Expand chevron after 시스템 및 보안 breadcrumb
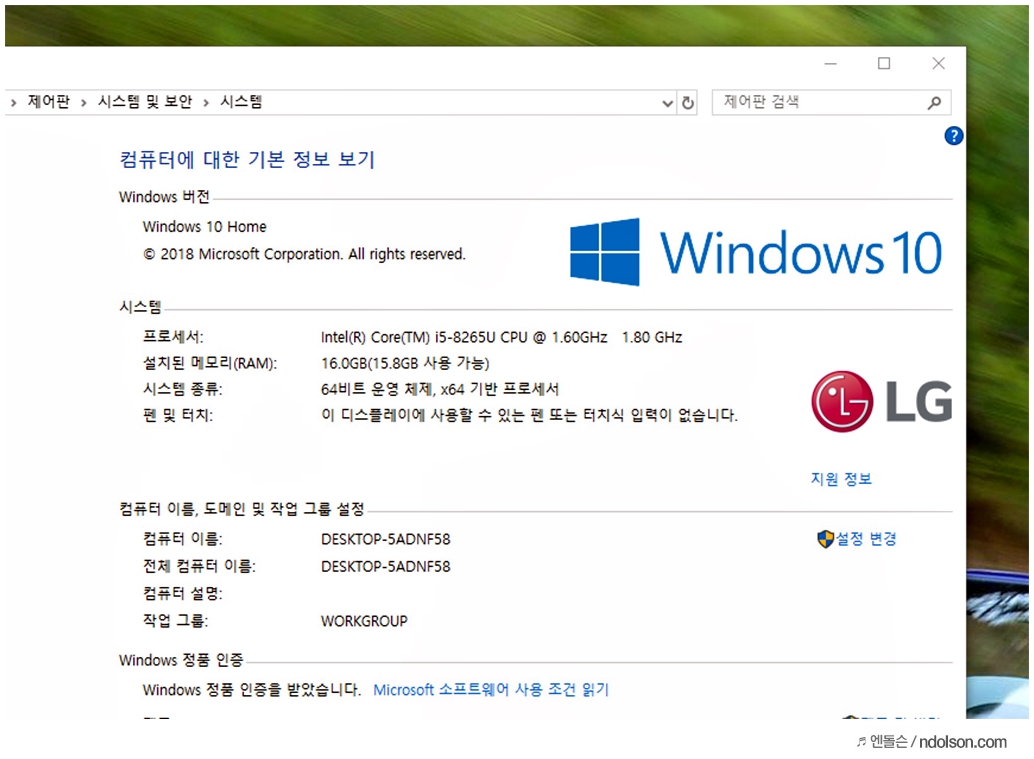Image resolution: width=1034 pixels, height=759 pixels. tap(206, 102)
